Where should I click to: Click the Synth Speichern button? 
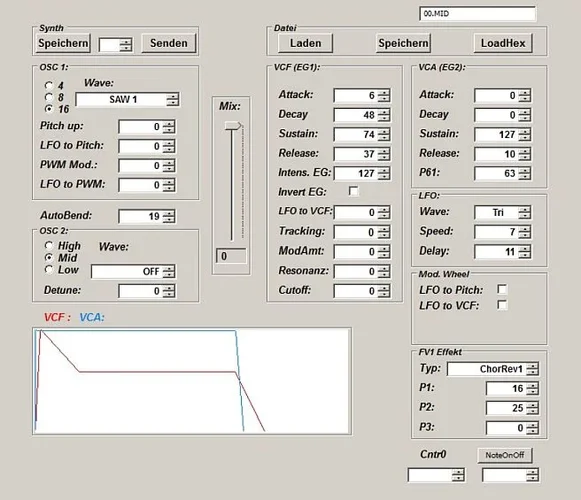click(x=63, y=43)
